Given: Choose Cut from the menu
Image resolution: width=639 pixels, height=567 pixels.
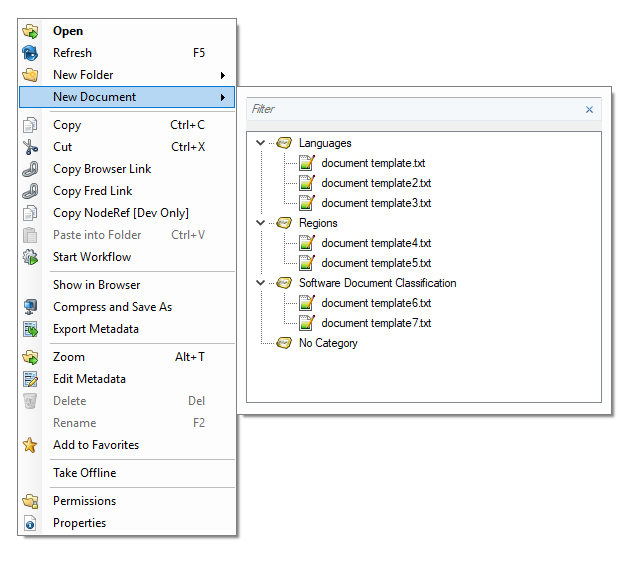Looking at the screenshot, I should (127, 147).
